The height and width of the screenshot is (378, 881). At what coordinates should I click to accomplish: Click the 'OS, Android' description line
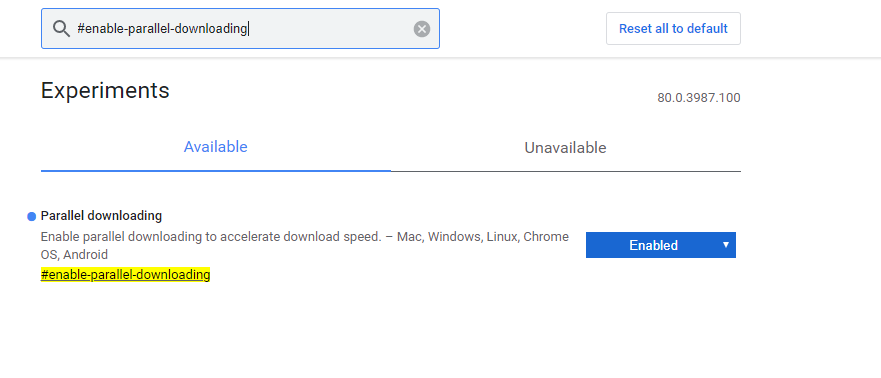point(74,254)
